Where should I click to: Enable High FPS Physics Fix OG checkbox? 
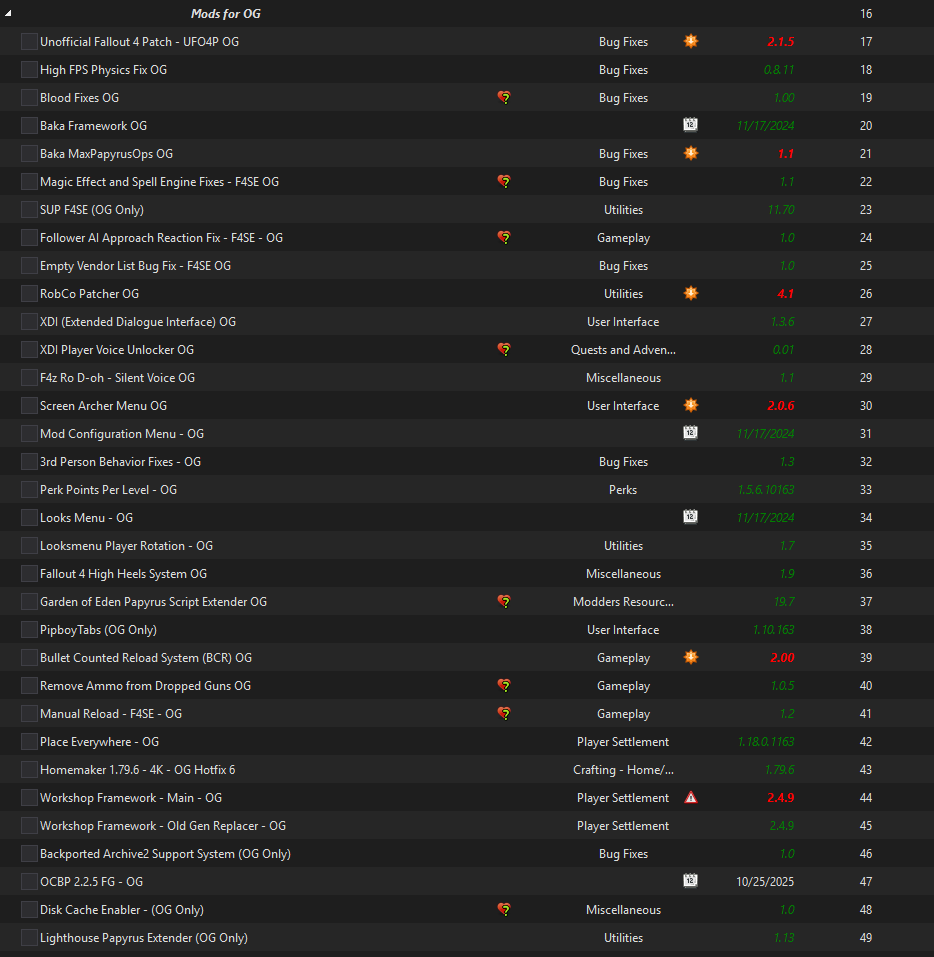(29, 70)
